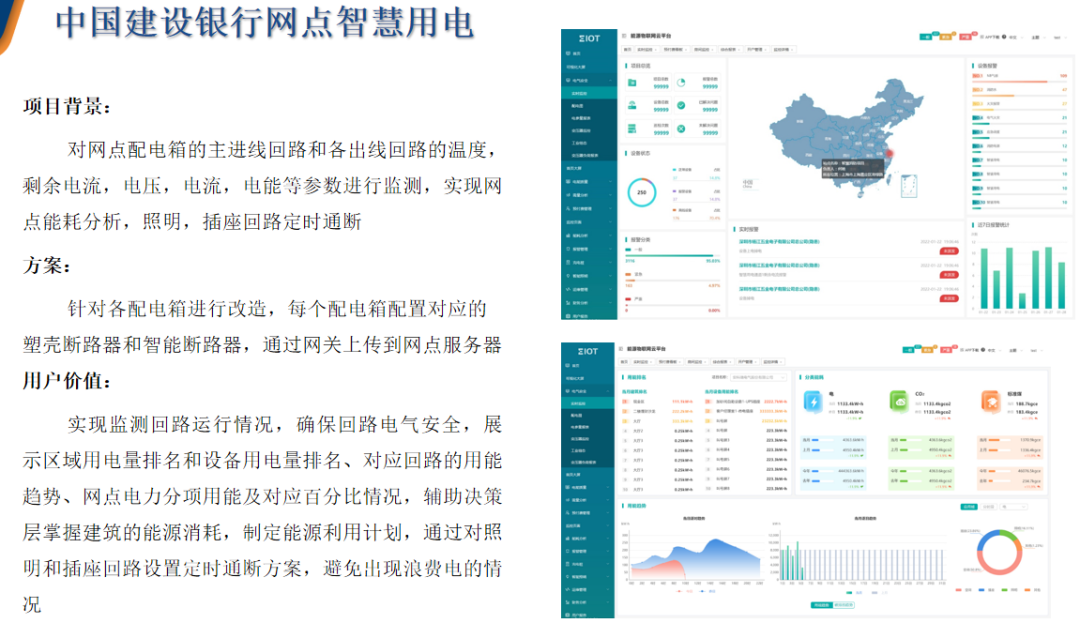The image size is (1080, 623).
Task: Open 首页 tab in lower dashboard tab bar
Action: 624,362
